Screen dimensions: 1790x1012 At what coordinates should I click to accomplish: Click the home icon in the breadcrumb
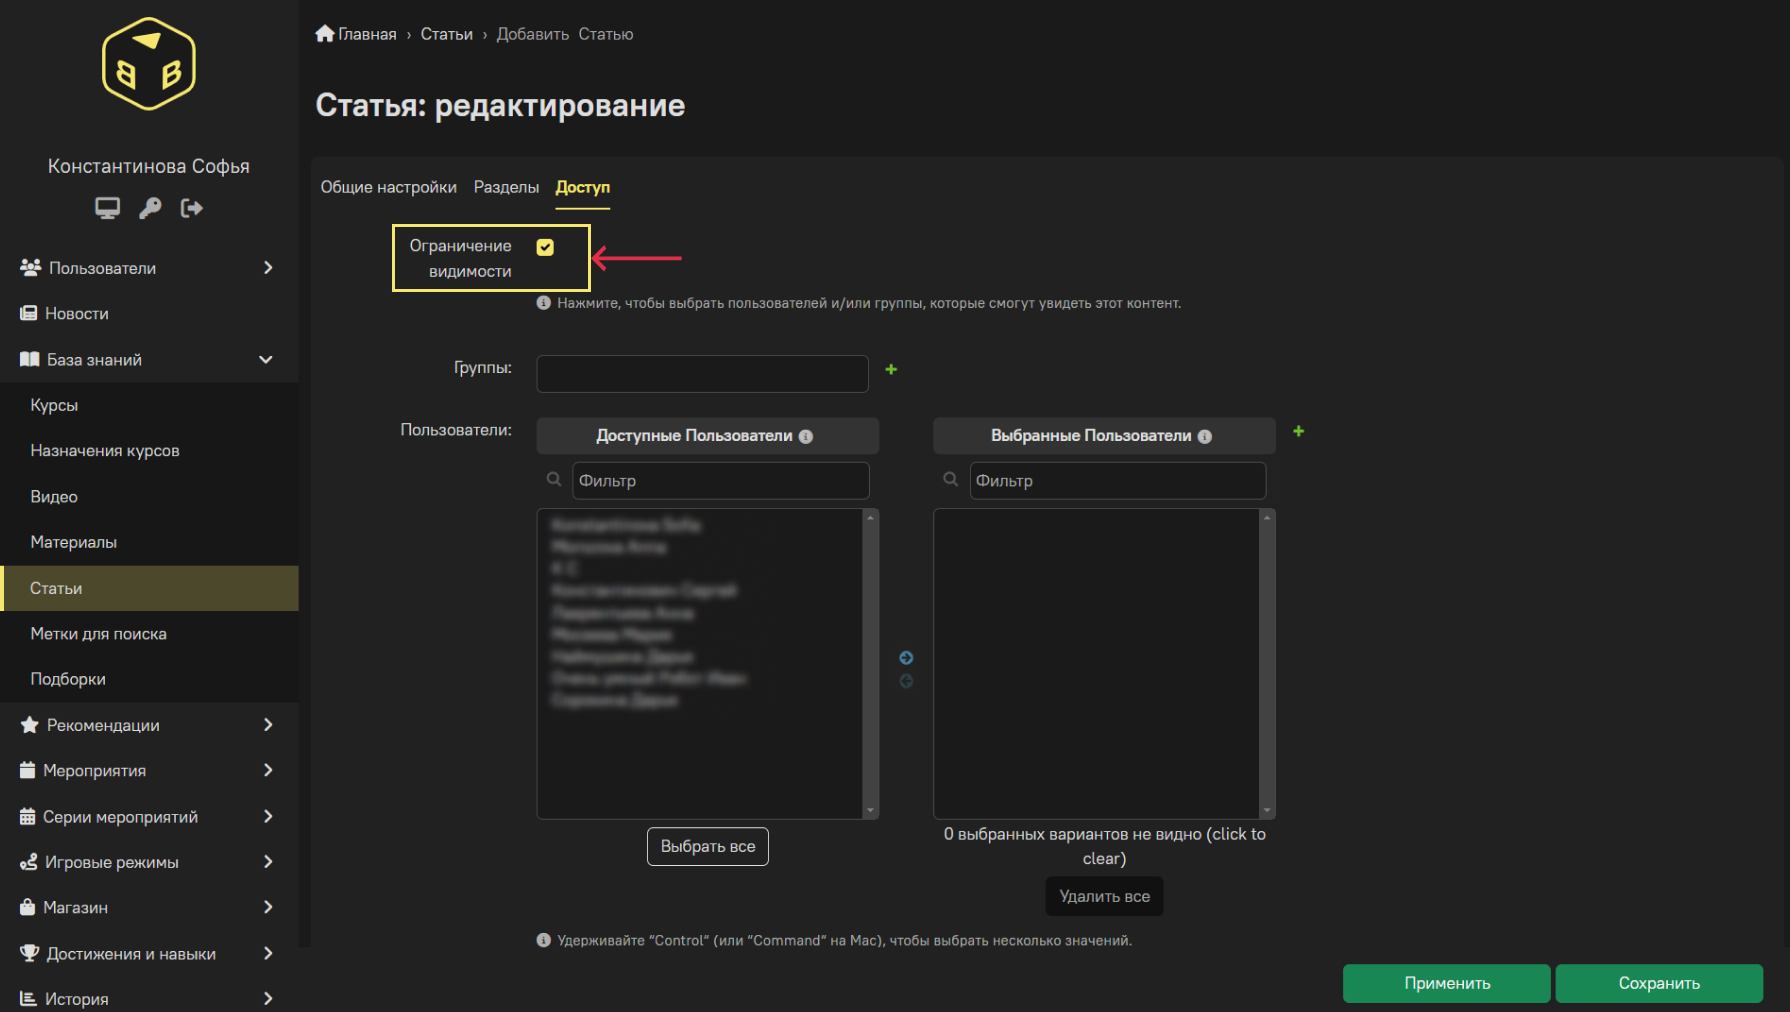click(x=325, y=34)
